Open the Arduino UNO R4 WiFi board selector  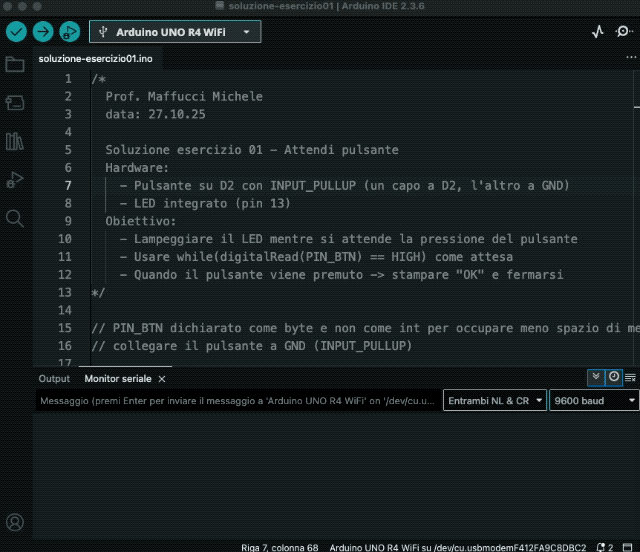175,31
